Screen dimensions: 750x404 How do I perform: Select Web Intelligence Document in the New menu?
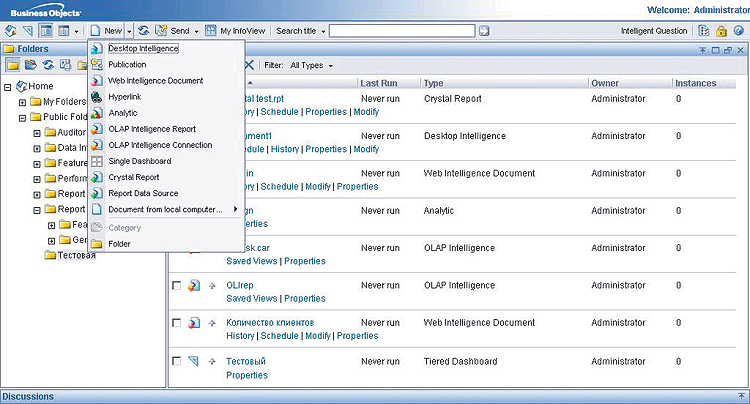click(x=155, y=81)
